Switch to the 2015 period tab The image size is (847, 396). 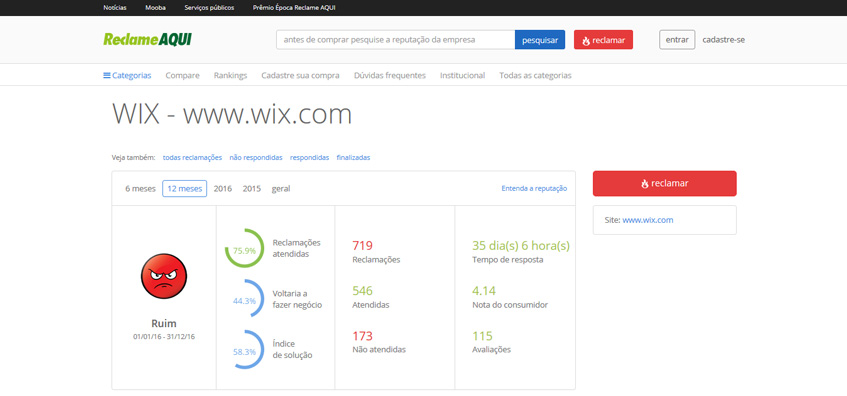(252, 189)
